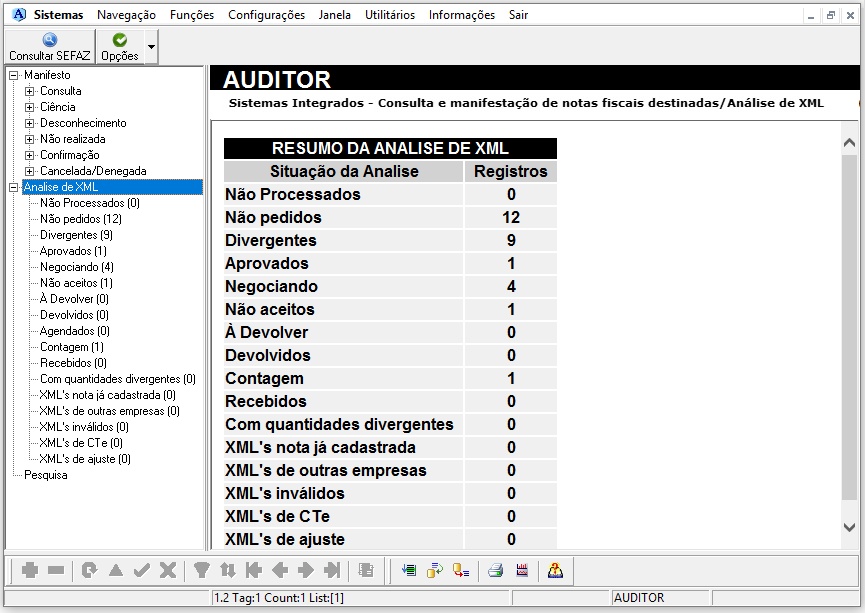Select Não aceitos (1) in tree
865x613 pixels.
click(76, 283)
